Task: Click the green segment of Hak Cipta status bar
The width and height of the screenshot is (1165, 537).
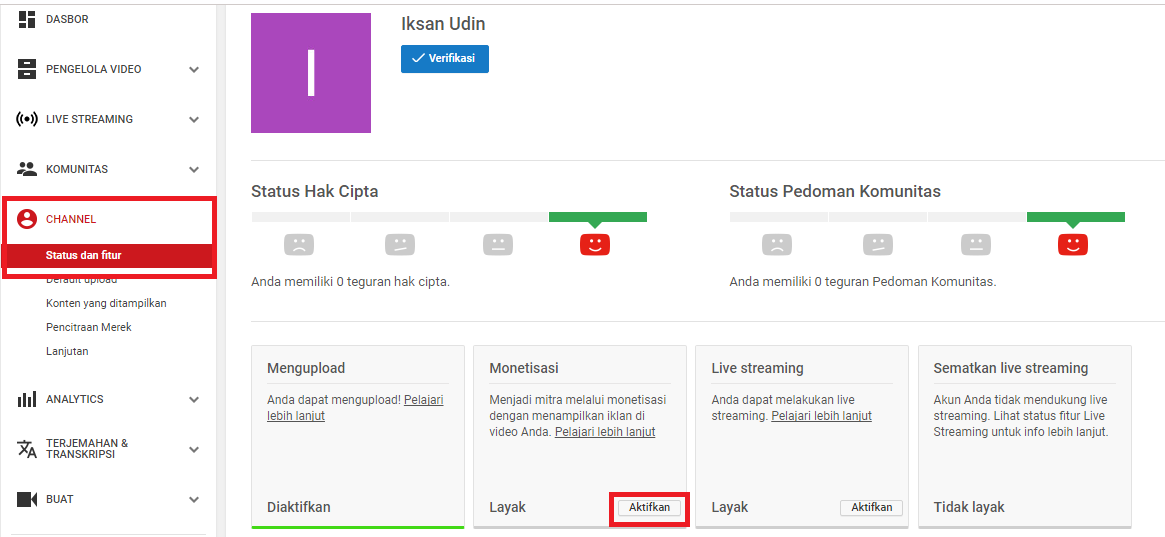Action: 598,217
